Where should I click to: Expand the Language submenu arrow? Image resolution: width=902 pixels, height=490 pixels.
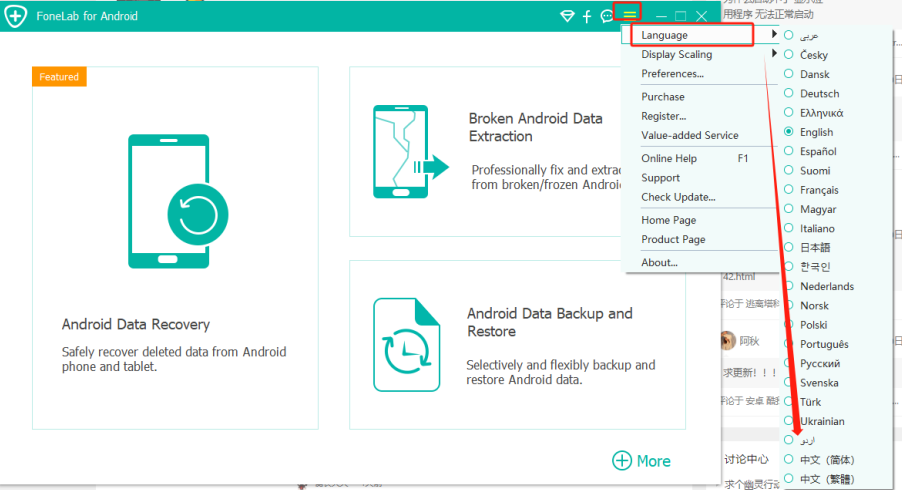click(x=774, y=35)
